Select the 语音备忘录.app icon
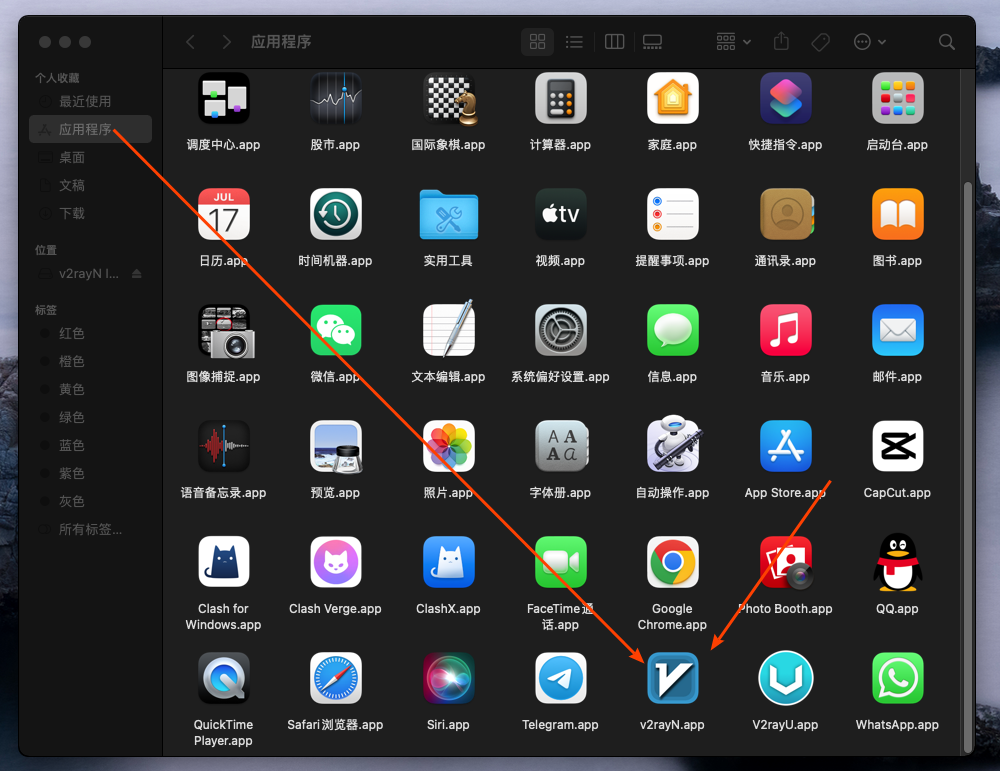The height and width of the screenshot is (771, 1000). [223, 446]
